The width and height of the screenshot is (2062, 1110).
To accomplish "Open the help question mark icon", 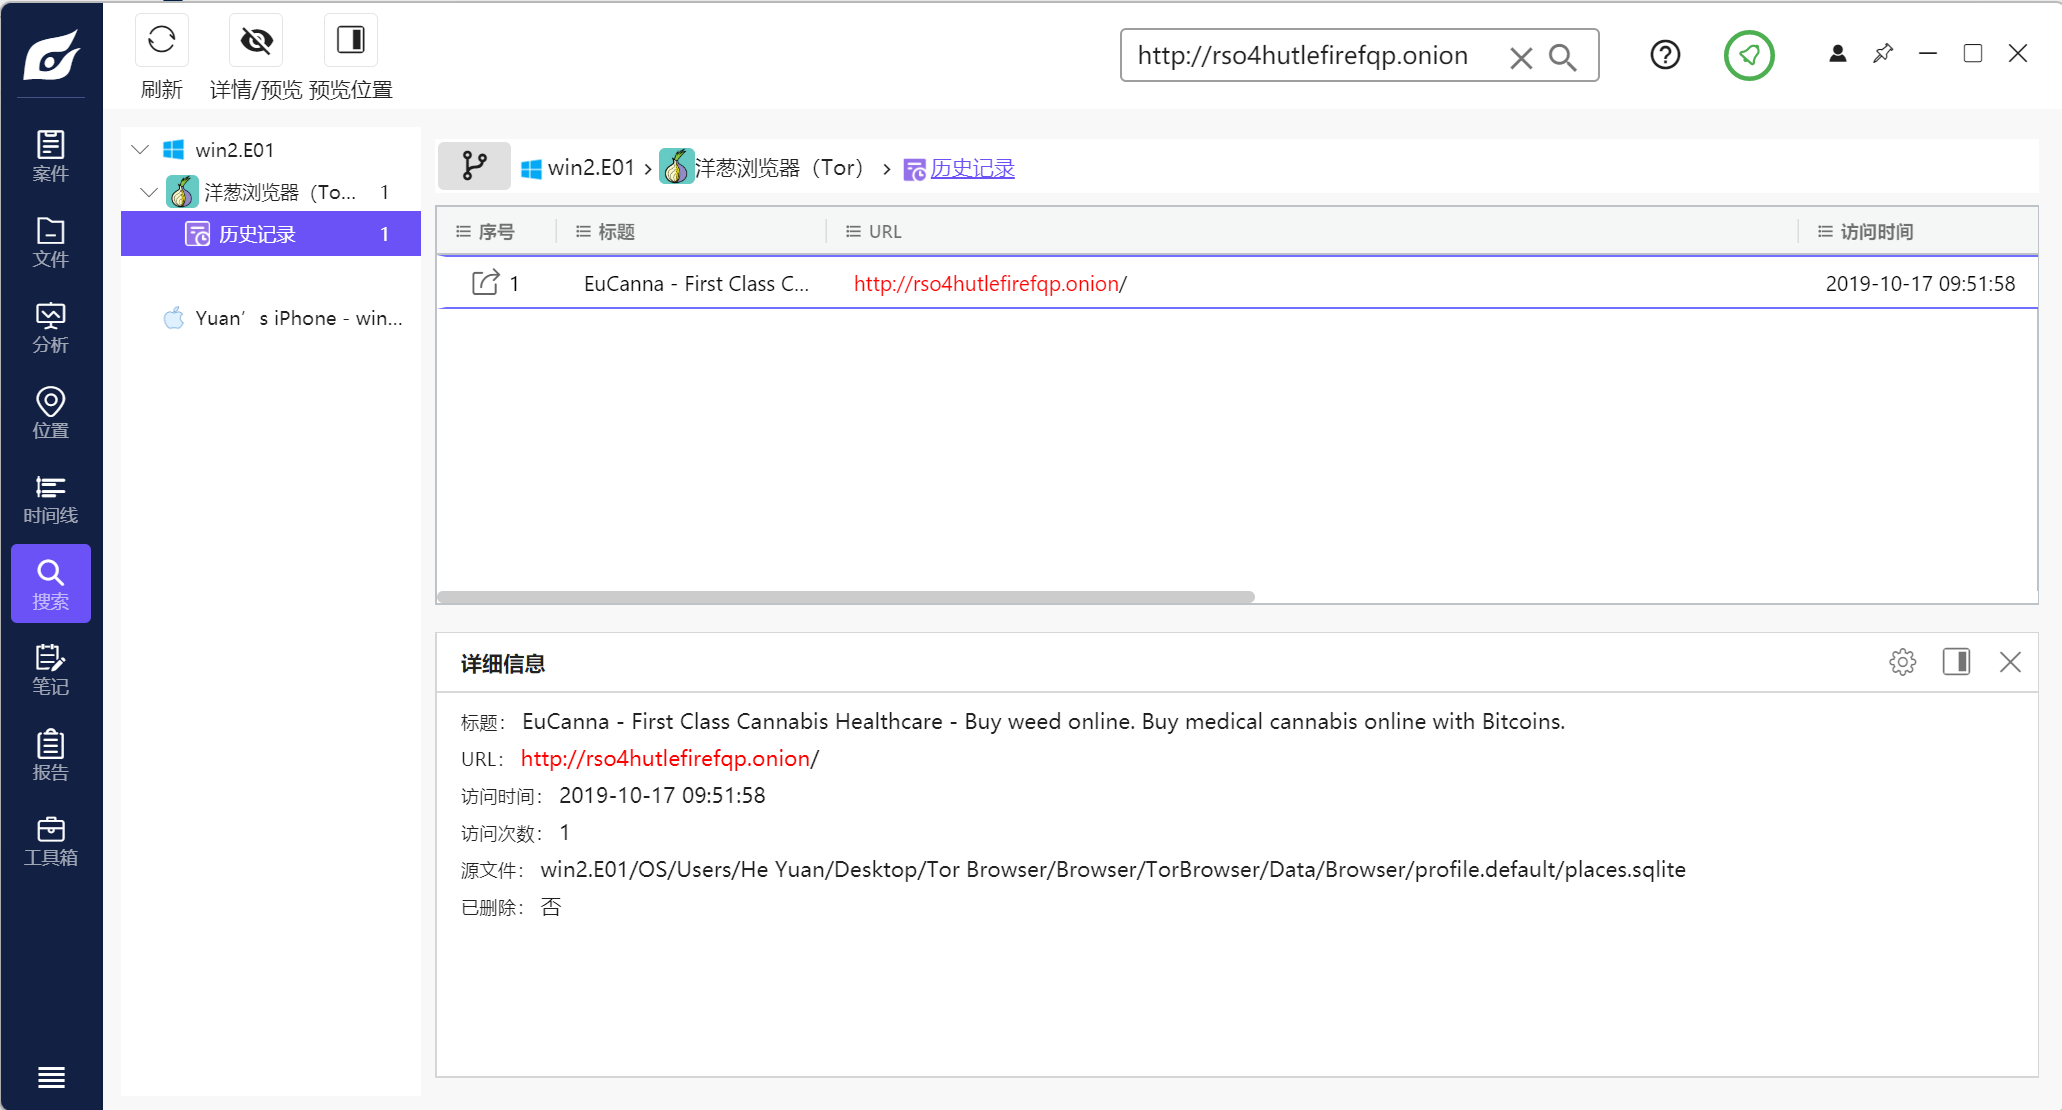I will 1665,55.
